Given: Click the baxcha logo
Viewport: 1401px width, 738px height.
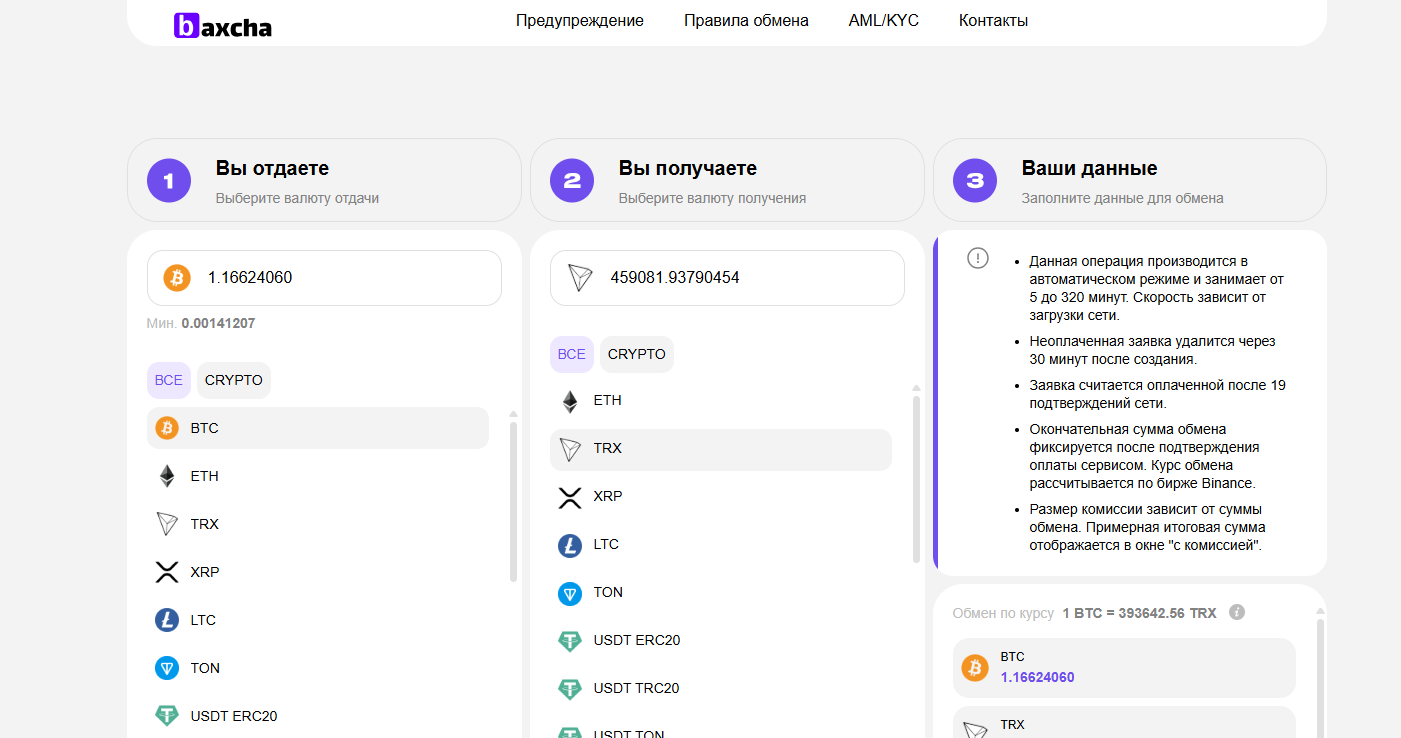Looking at the screenshot, I should click(x=223, y=25).
